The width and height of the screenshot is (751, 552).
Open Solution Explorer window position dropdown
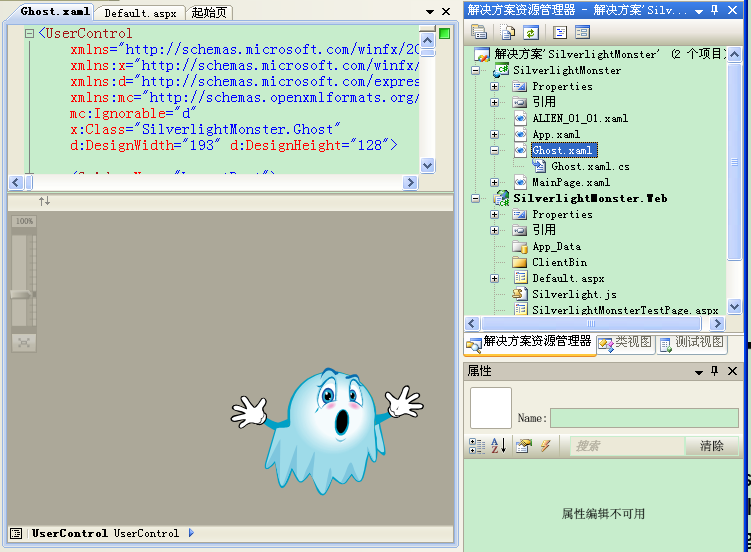(x=699, y=11)
